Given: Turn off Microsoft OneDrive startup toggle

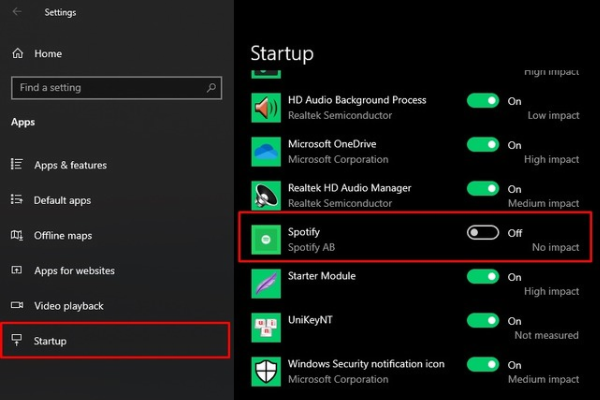Looking at the screenshot, I should (x=483, y=145).
